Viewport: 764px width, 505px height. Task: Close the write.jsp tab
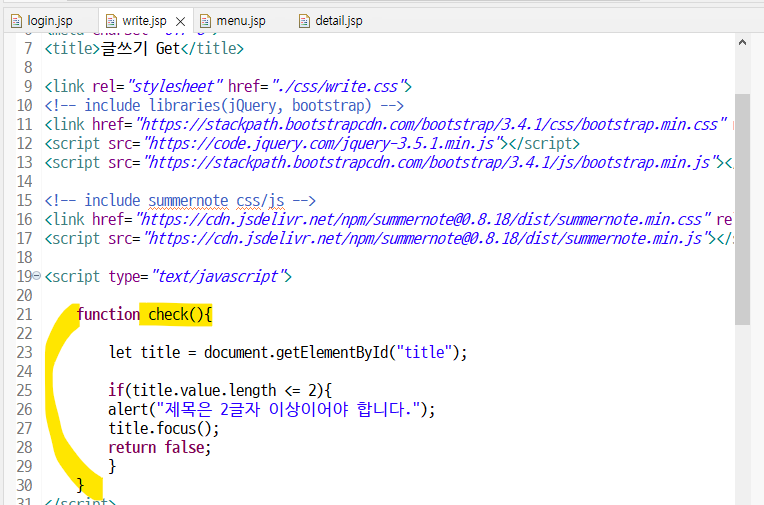point(180,21)
